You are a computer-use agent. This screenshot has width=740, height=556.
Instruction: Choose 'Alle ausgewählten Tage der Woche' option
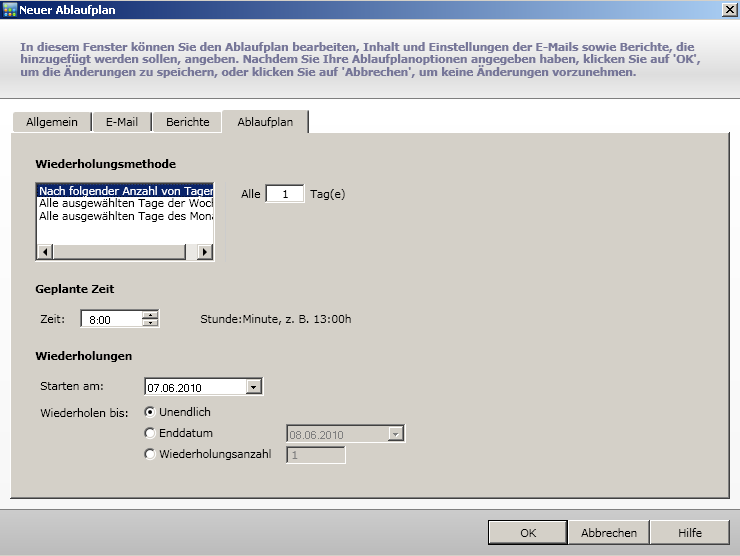pos(126,203)
